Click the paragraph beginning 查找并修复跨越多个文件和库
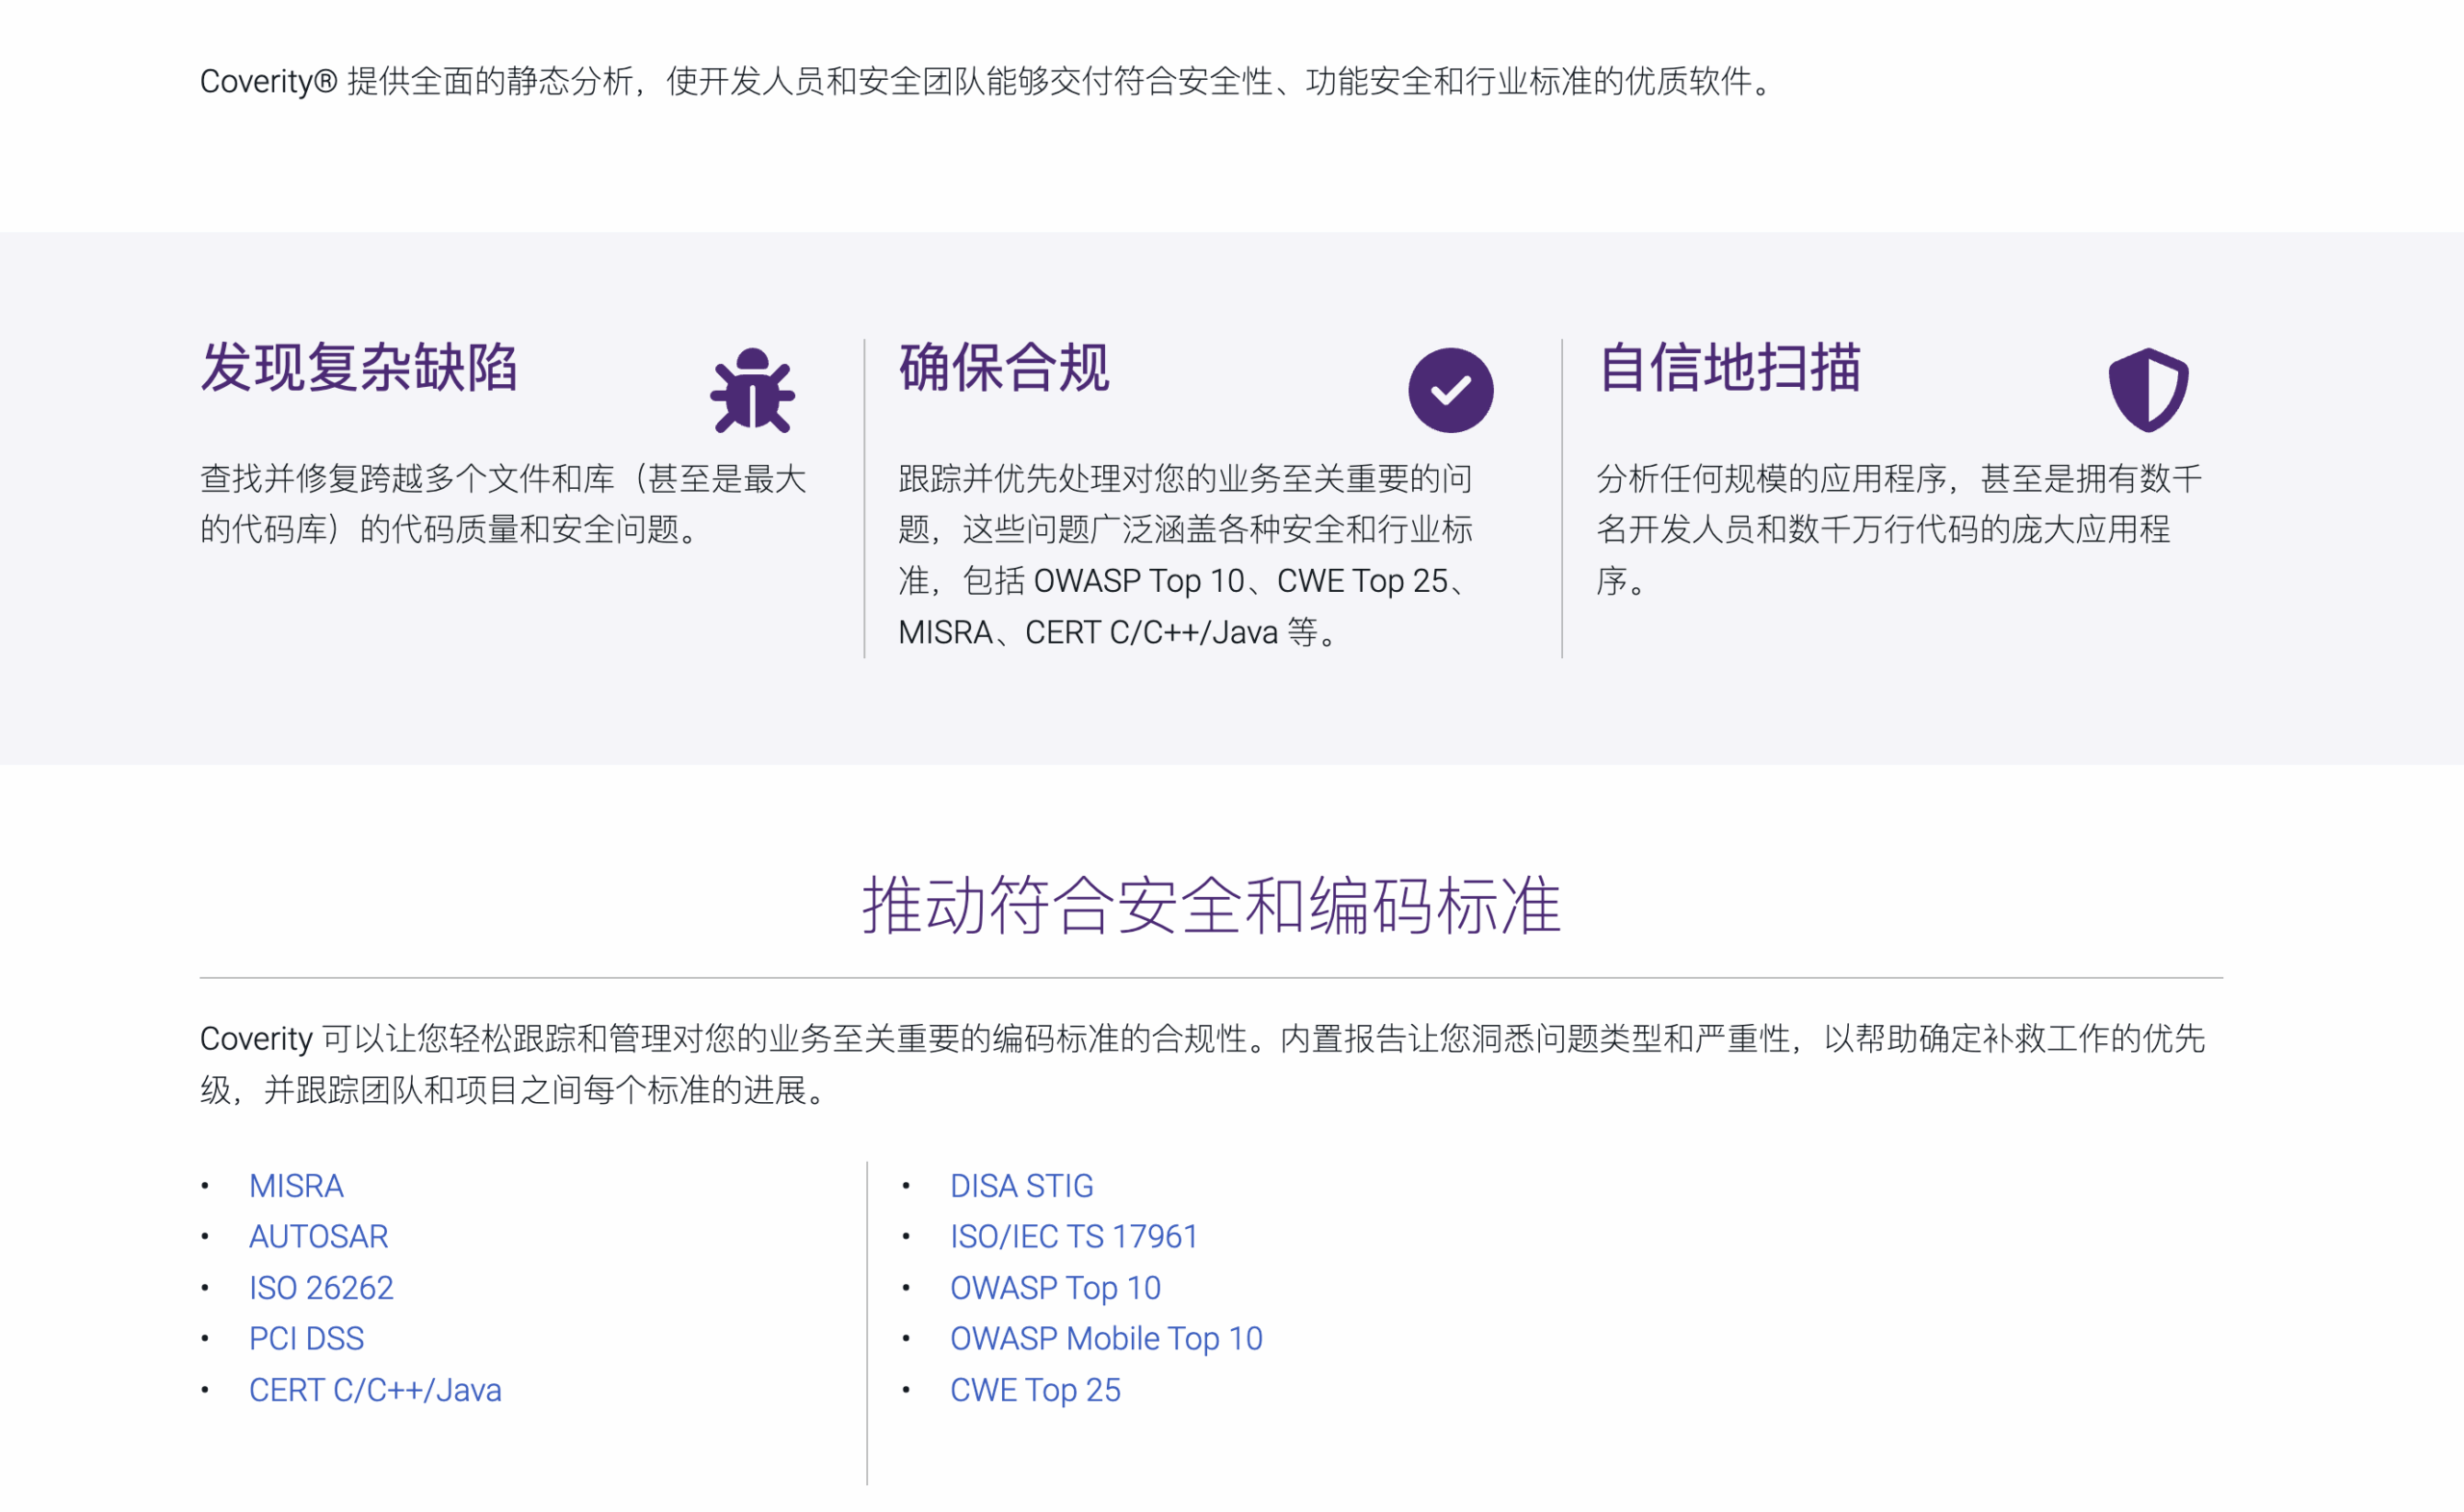The image size is (2464, 1512). pyautogui.click(x=503, y=504)
